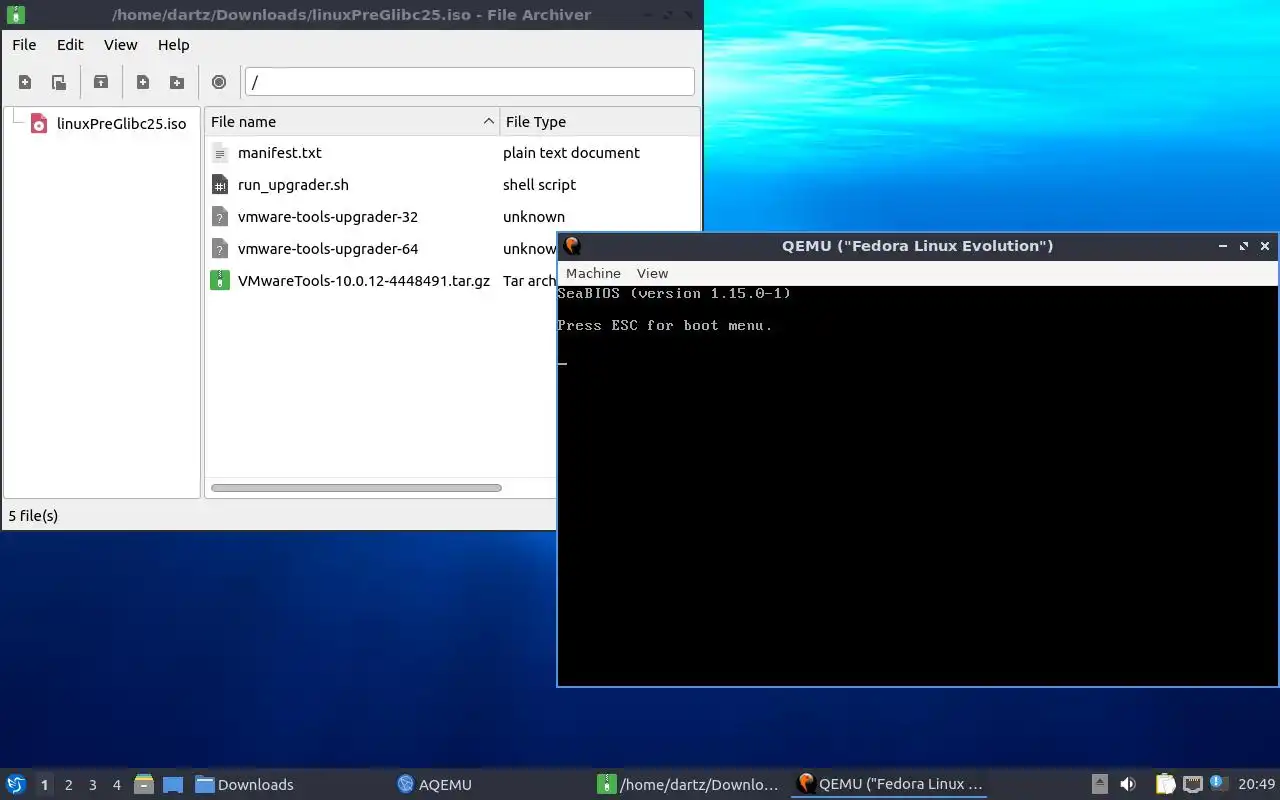The height and width of the screenshot is (800, 1280).
Task: Click the Add folder toolbar icon
Action: click(177, 82)
